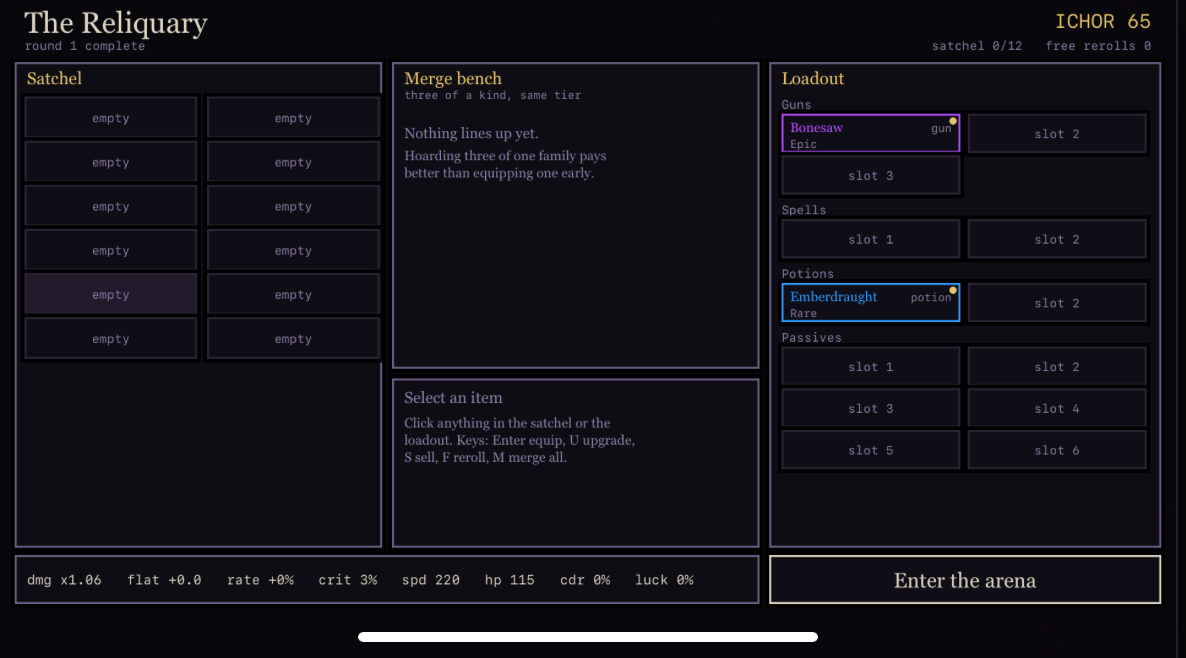Pick Spells slot 2
Screen dimensions: 1186x658
(1057, 239)
